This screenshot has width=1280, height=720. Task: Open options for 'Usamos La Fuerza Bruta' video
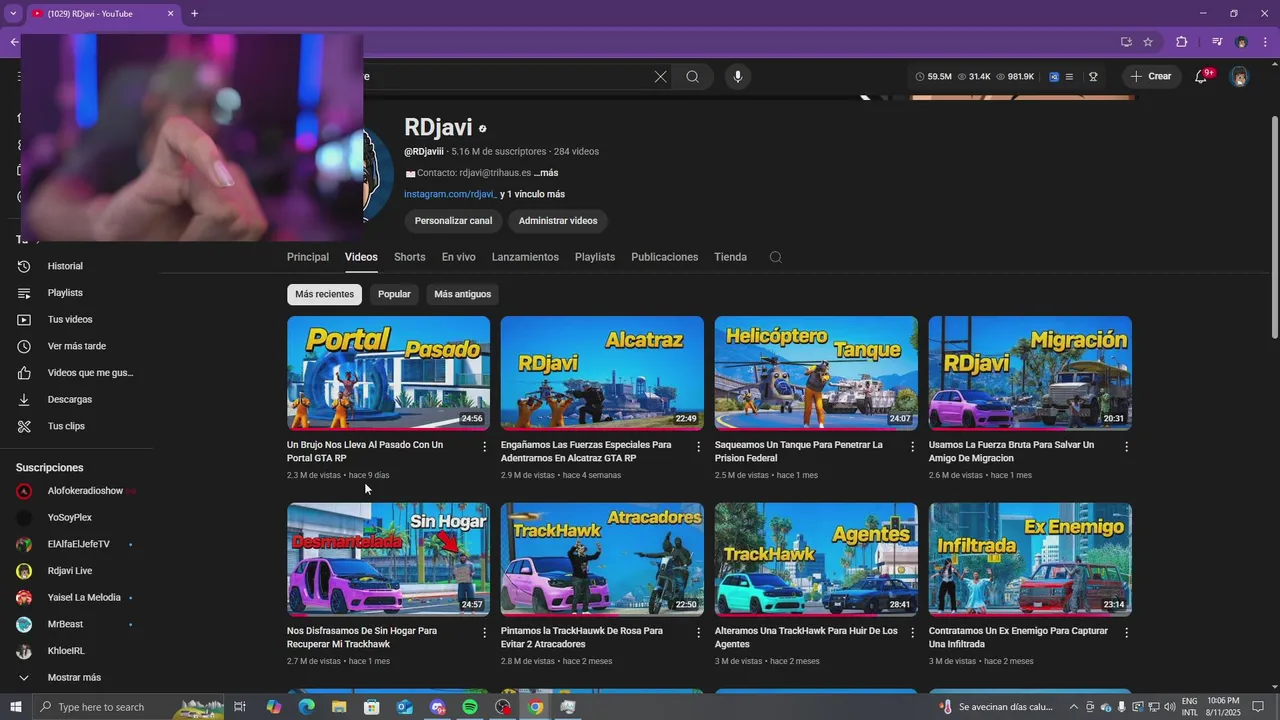point(1126,447)
